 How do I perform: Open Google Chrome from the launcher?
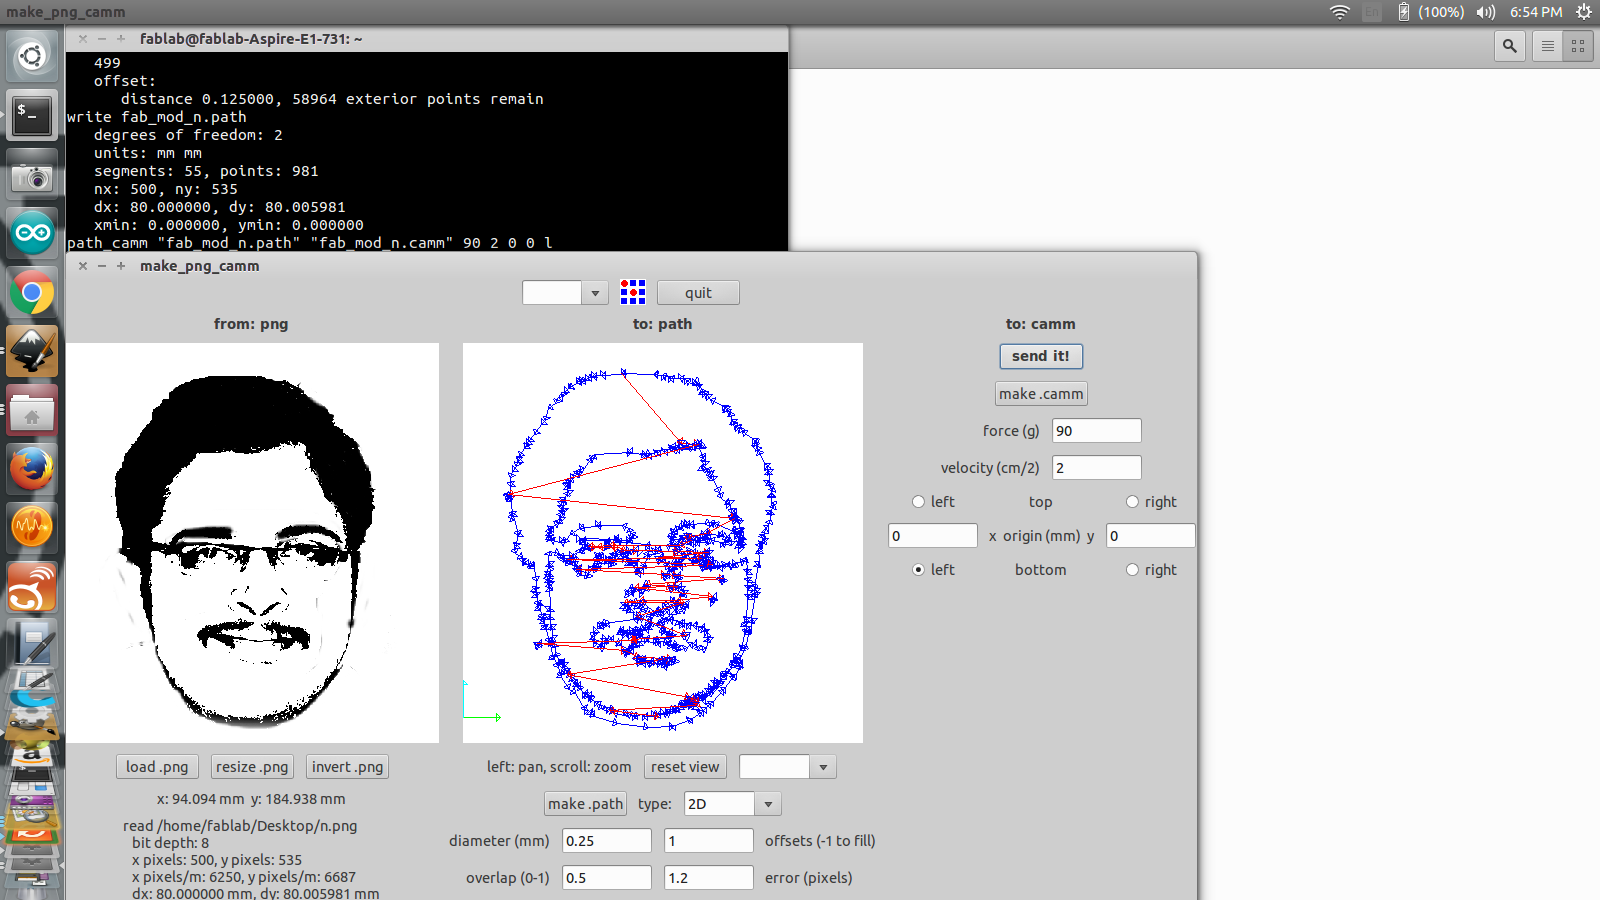pyautogui.click(x=32, y=294)
